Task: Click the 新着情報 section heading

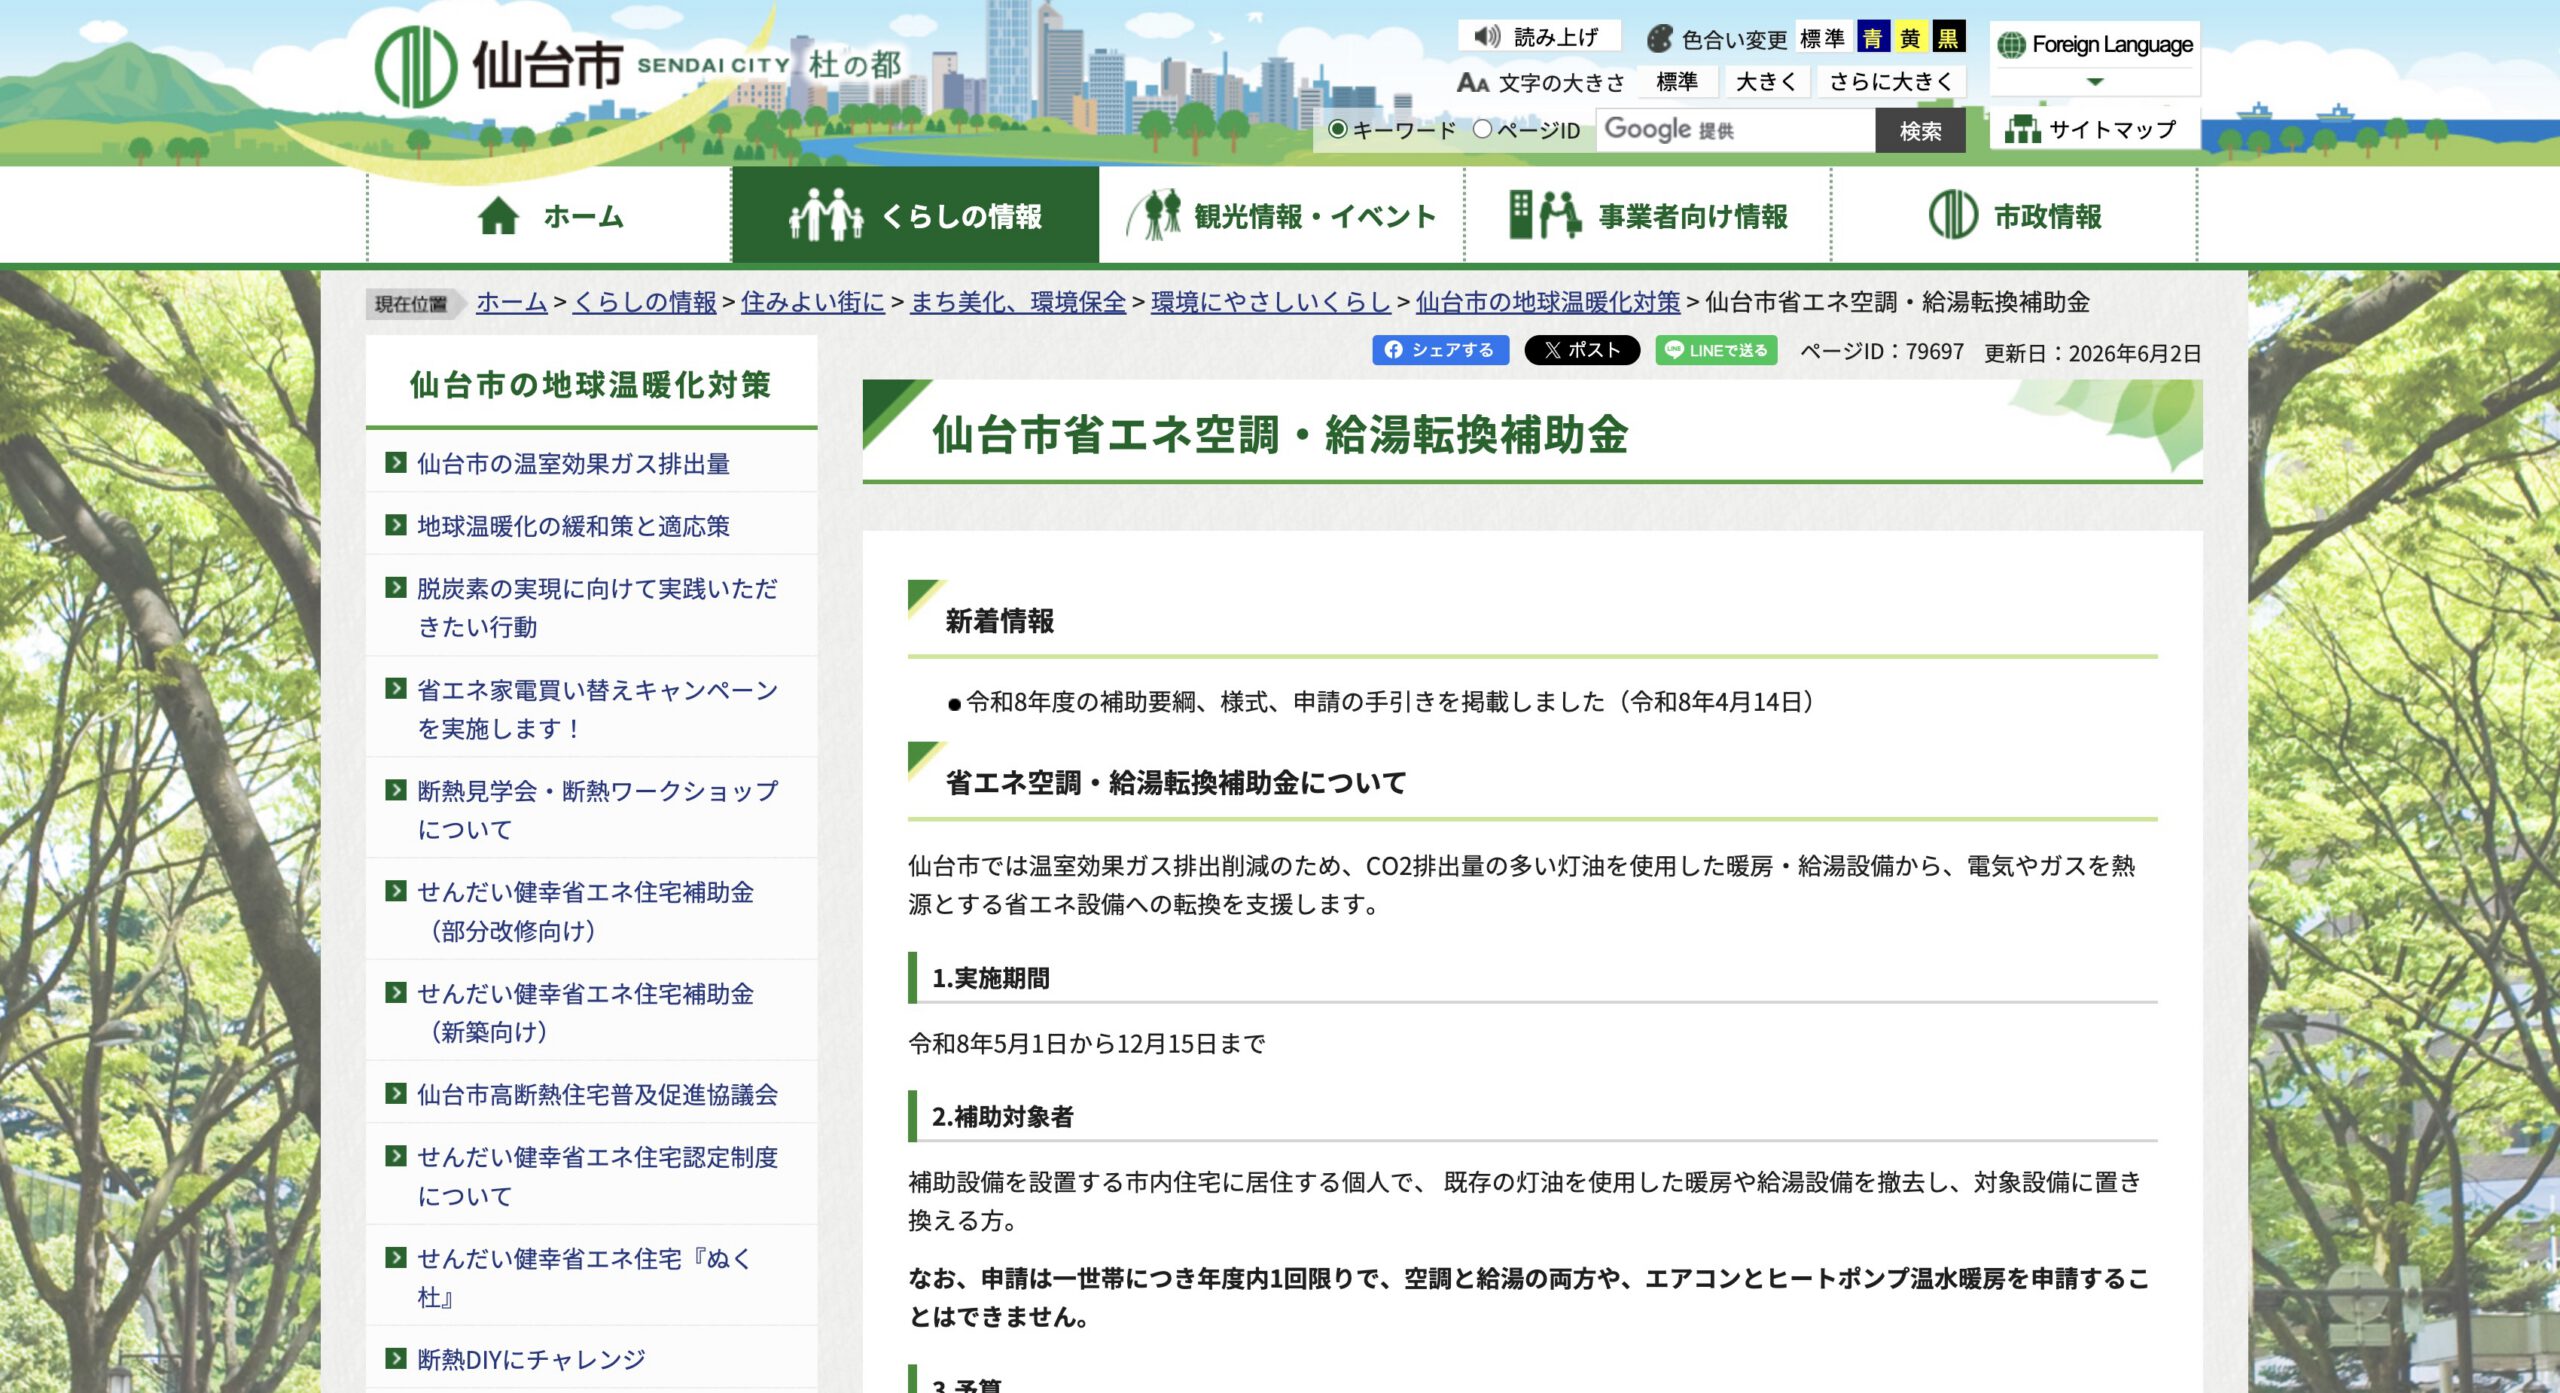Action: (999, 621)
